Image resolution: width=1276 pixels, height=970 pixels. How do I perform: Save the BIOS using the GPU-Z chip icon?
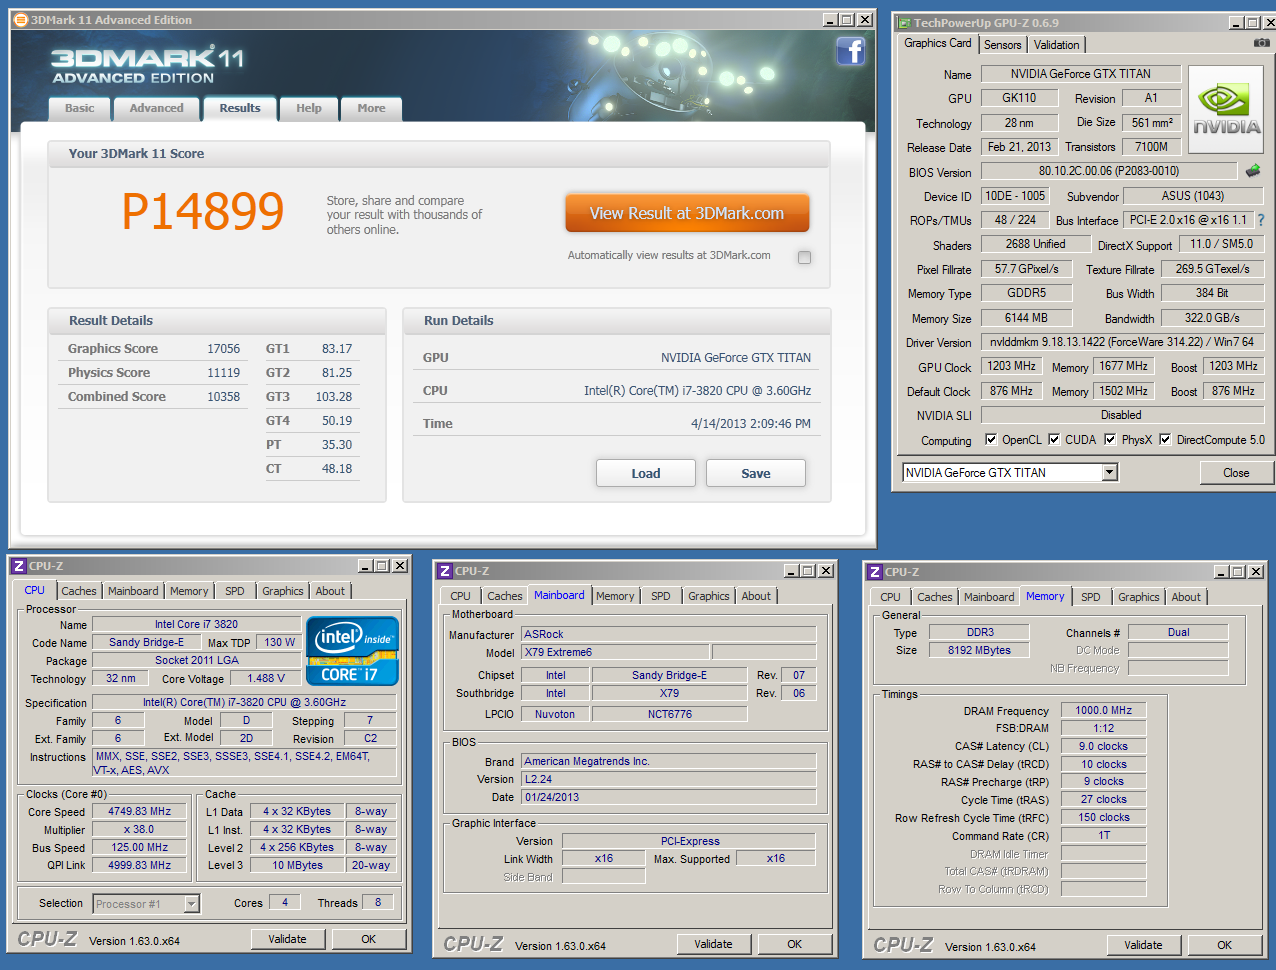[x=1253, y=171]
